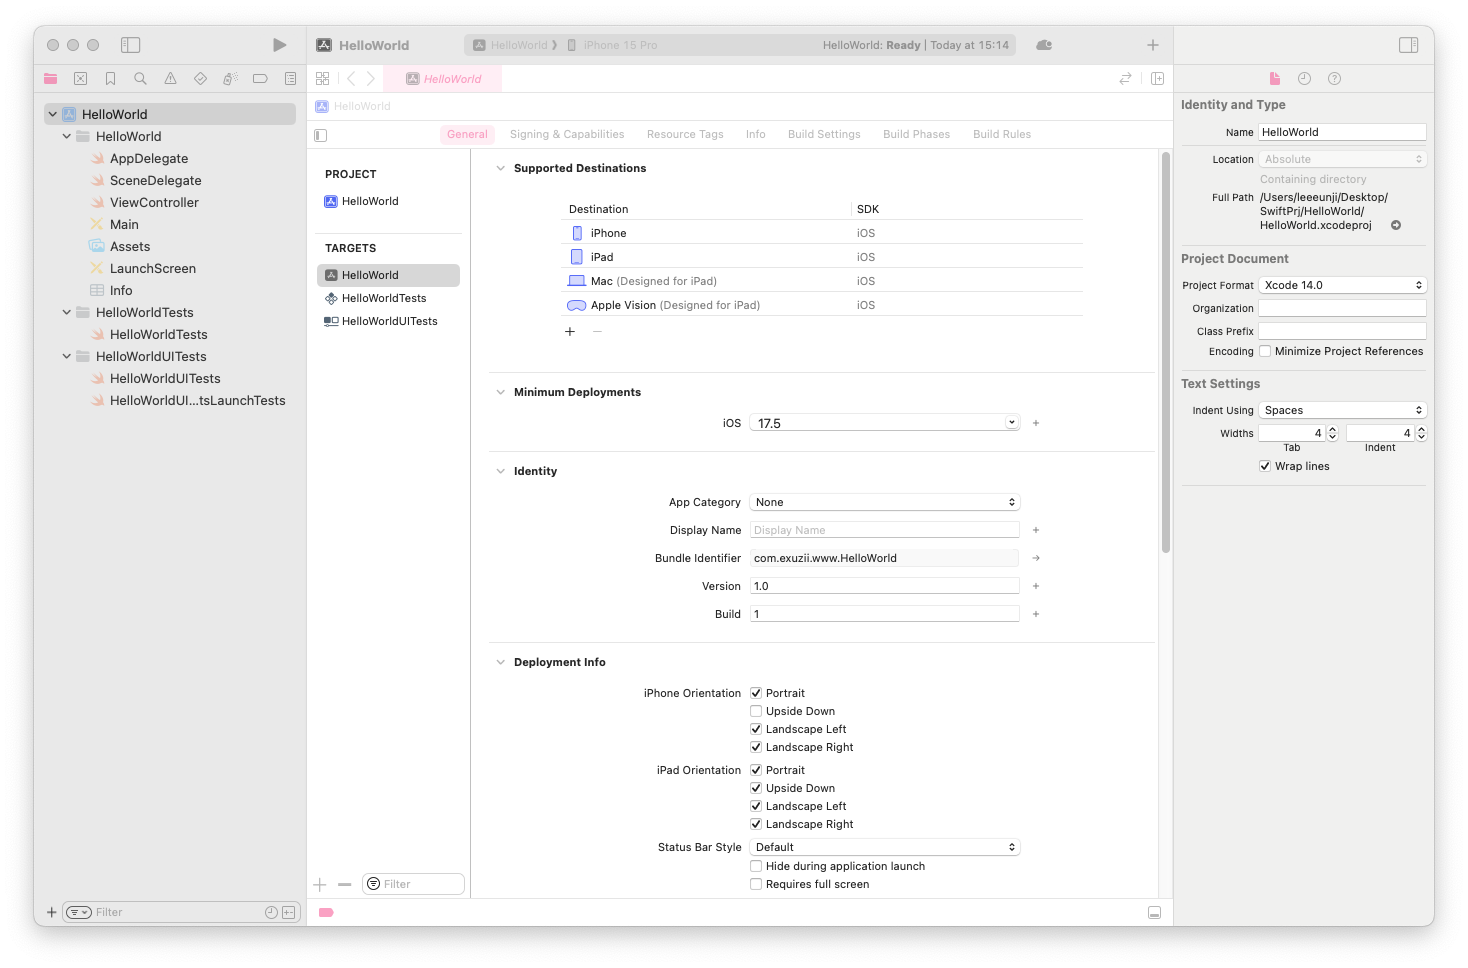Image resolution: width=1468 pixels, height=968 pixels.
Task: Collapse the Deployment Info section
Action: click(501, 662)
